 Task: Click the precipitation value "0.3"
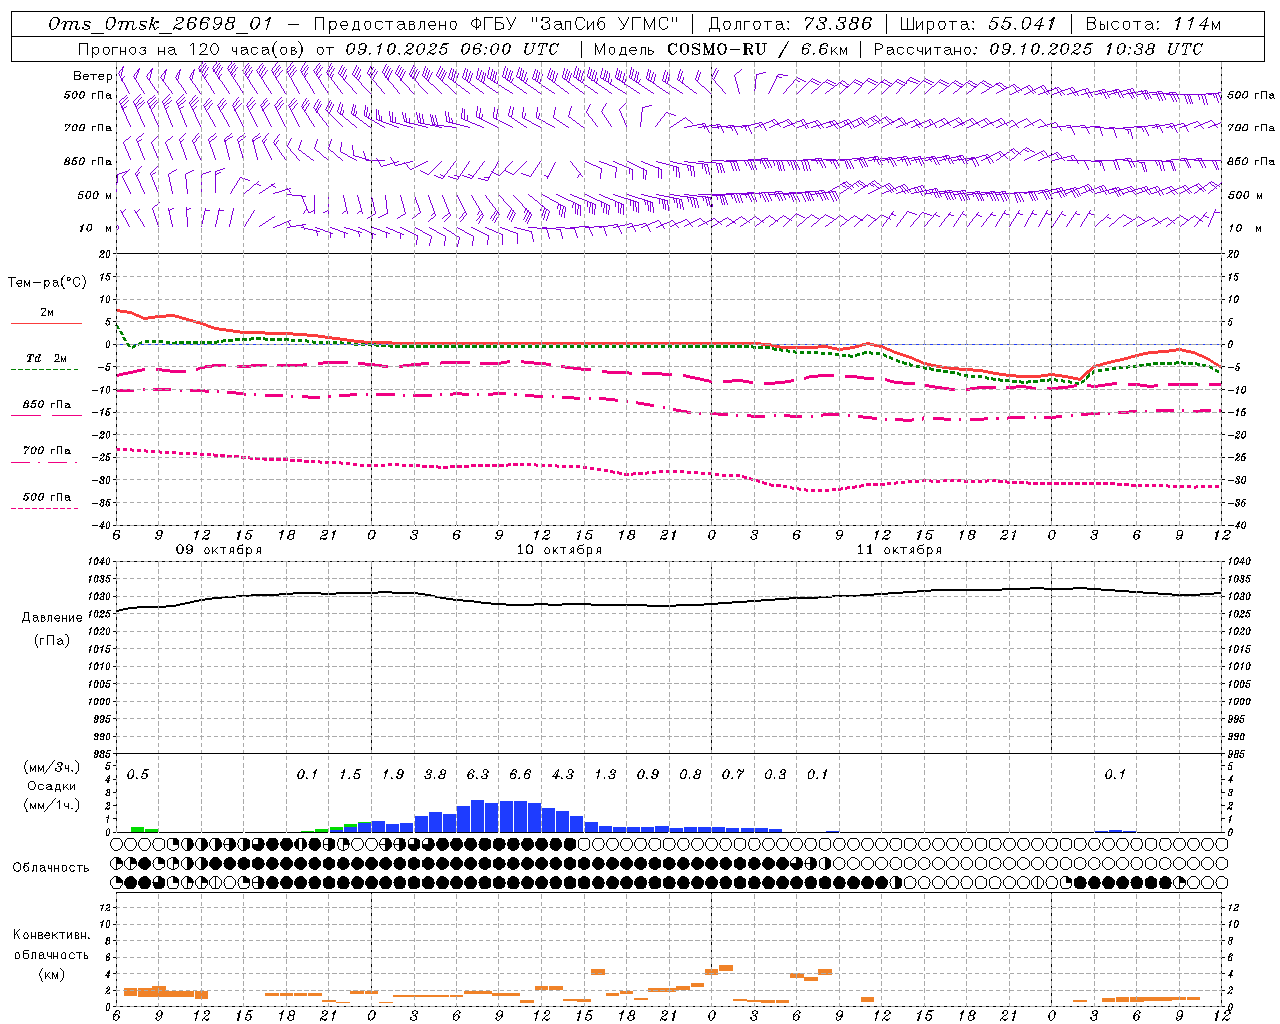(x=775, y=775)
